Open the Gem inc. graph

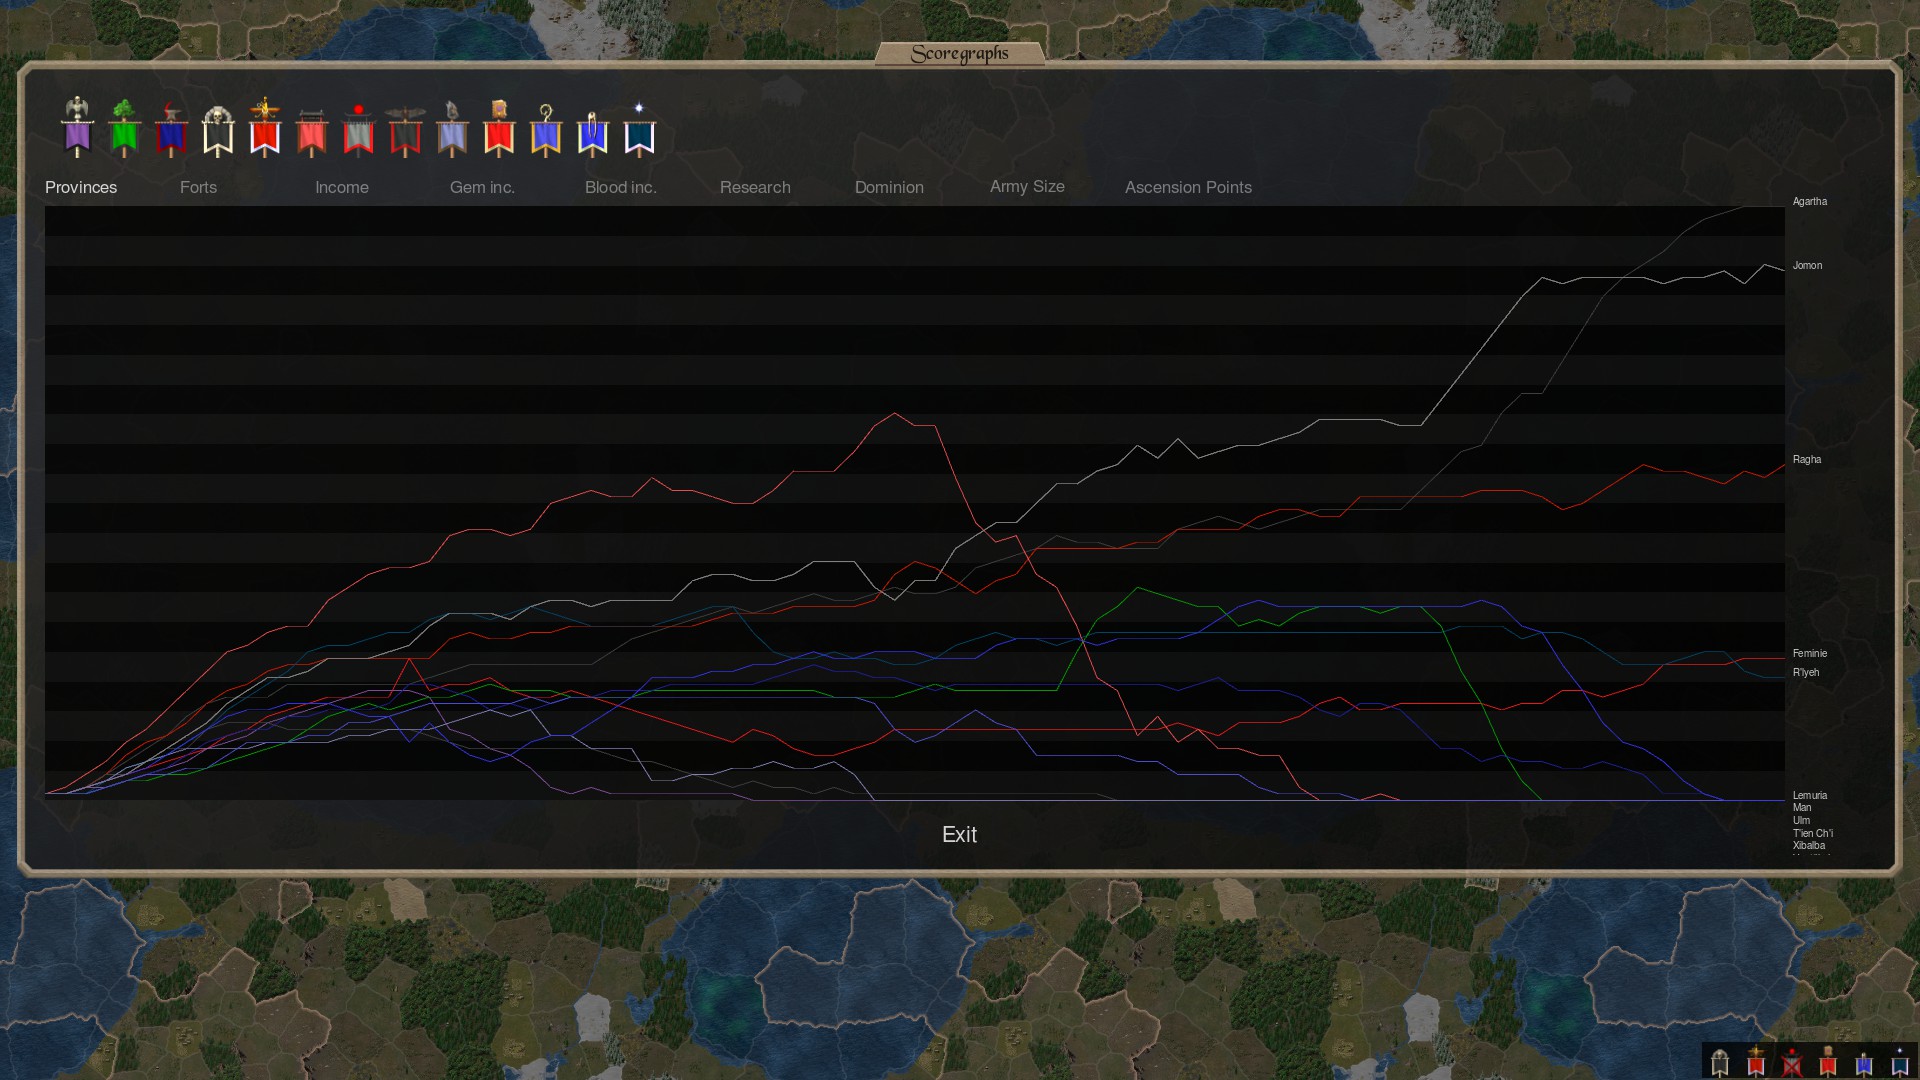pyautogui.click(x=482, y=187)
